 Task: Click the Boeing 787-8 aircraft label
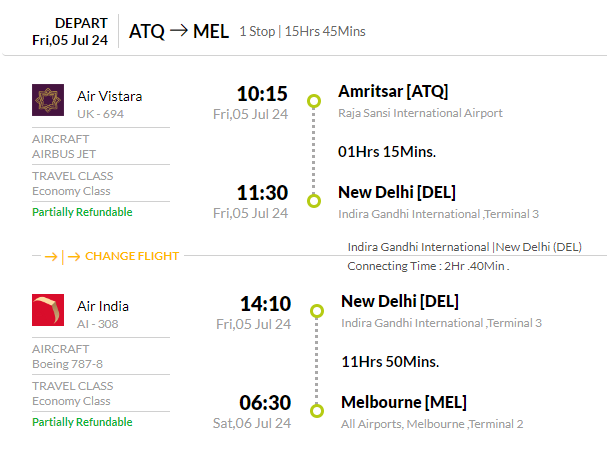pyautogui.click(x=67, y=364)
